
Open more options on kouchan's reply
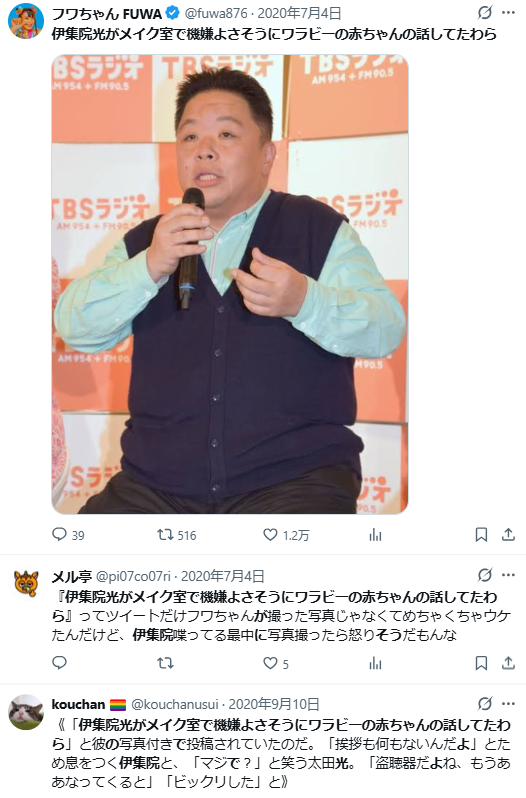(x=508, y=704)
